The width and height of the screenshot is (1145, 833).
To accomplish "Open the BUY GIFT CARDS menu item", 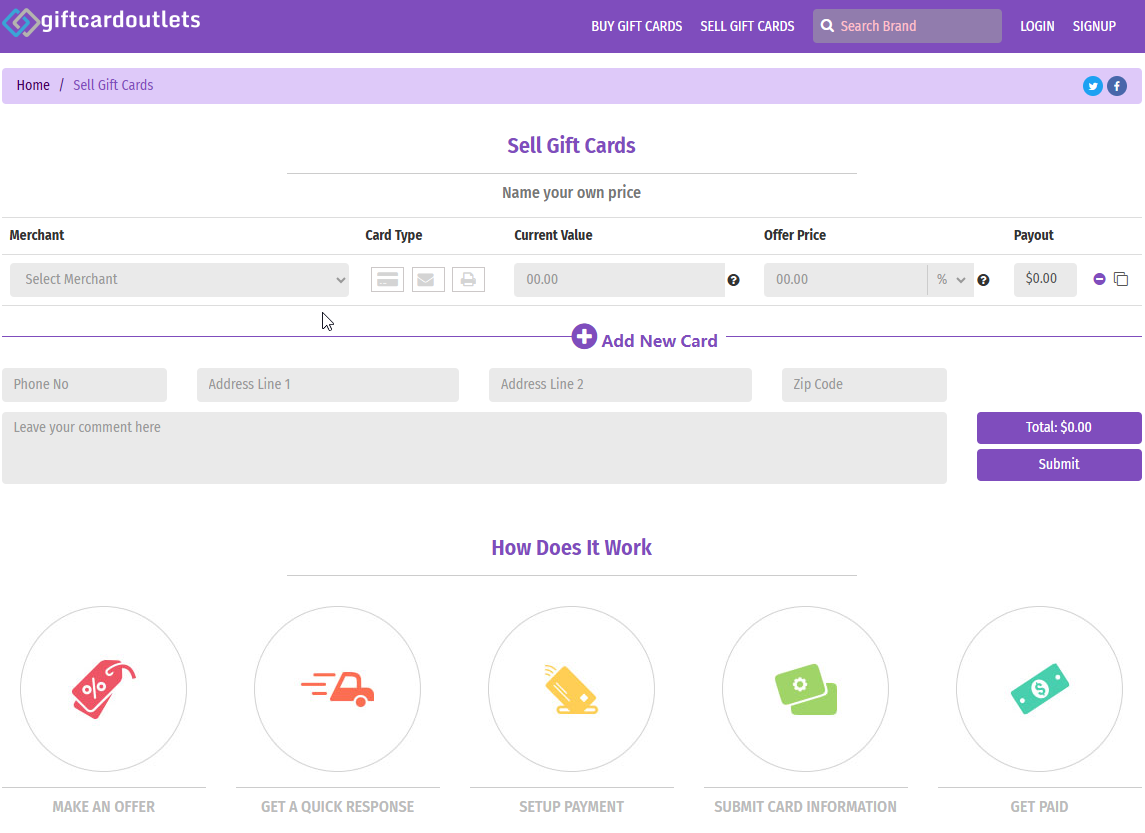I will (636, 26).
